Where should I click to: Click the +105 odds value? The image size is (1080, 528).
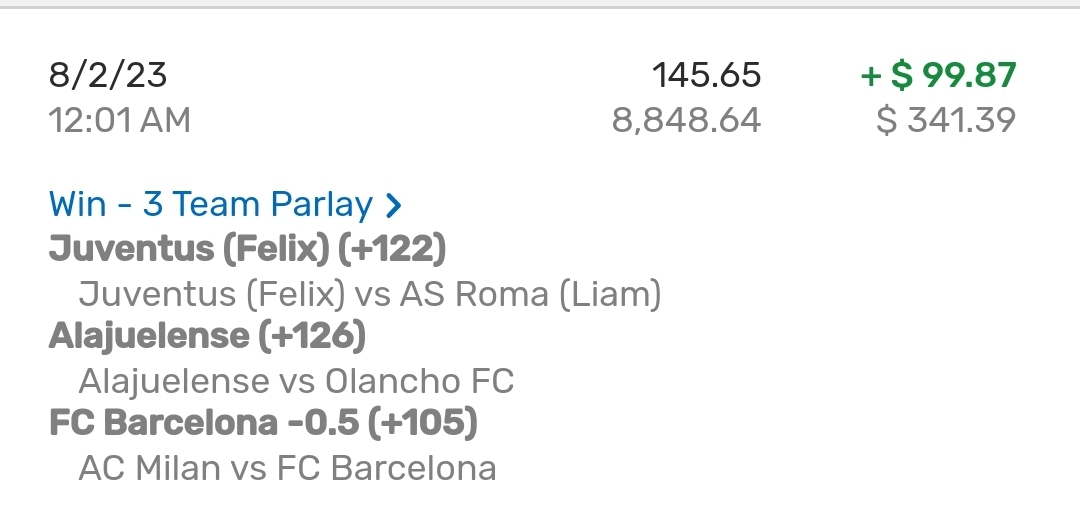pos(422,424)
